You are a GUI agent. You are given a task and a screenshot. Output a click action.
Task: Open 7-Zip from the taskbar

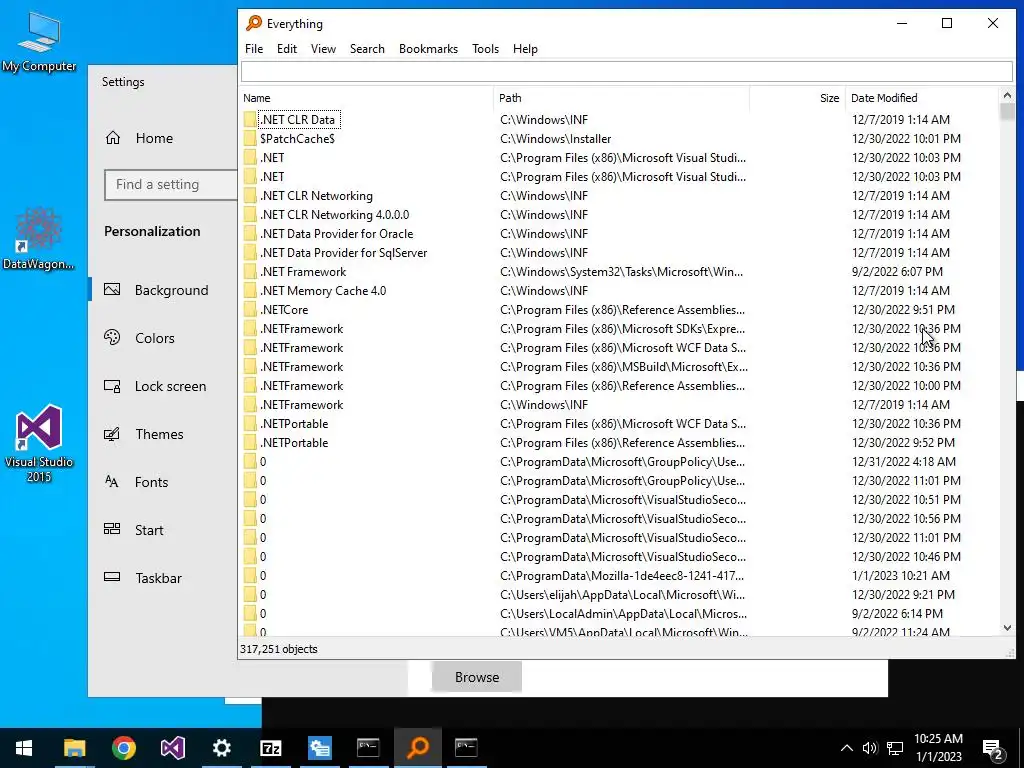pos(270,748)
